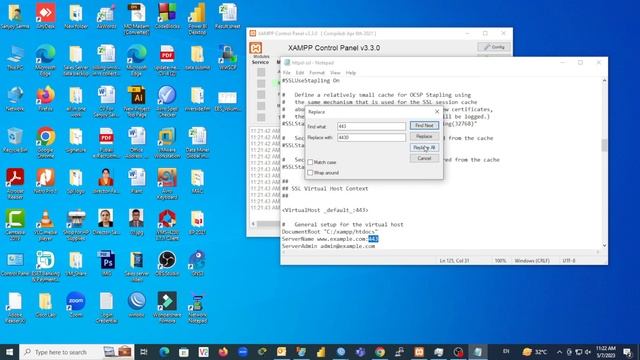Open the Notepad File menu
Screen dimensions: 640x360
pos(287,73)
